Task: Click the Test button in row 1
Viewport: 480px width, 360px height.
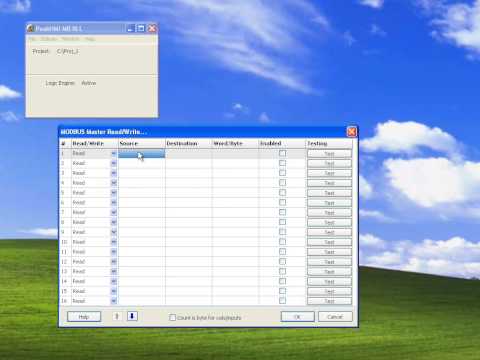Action: [329, 154]
